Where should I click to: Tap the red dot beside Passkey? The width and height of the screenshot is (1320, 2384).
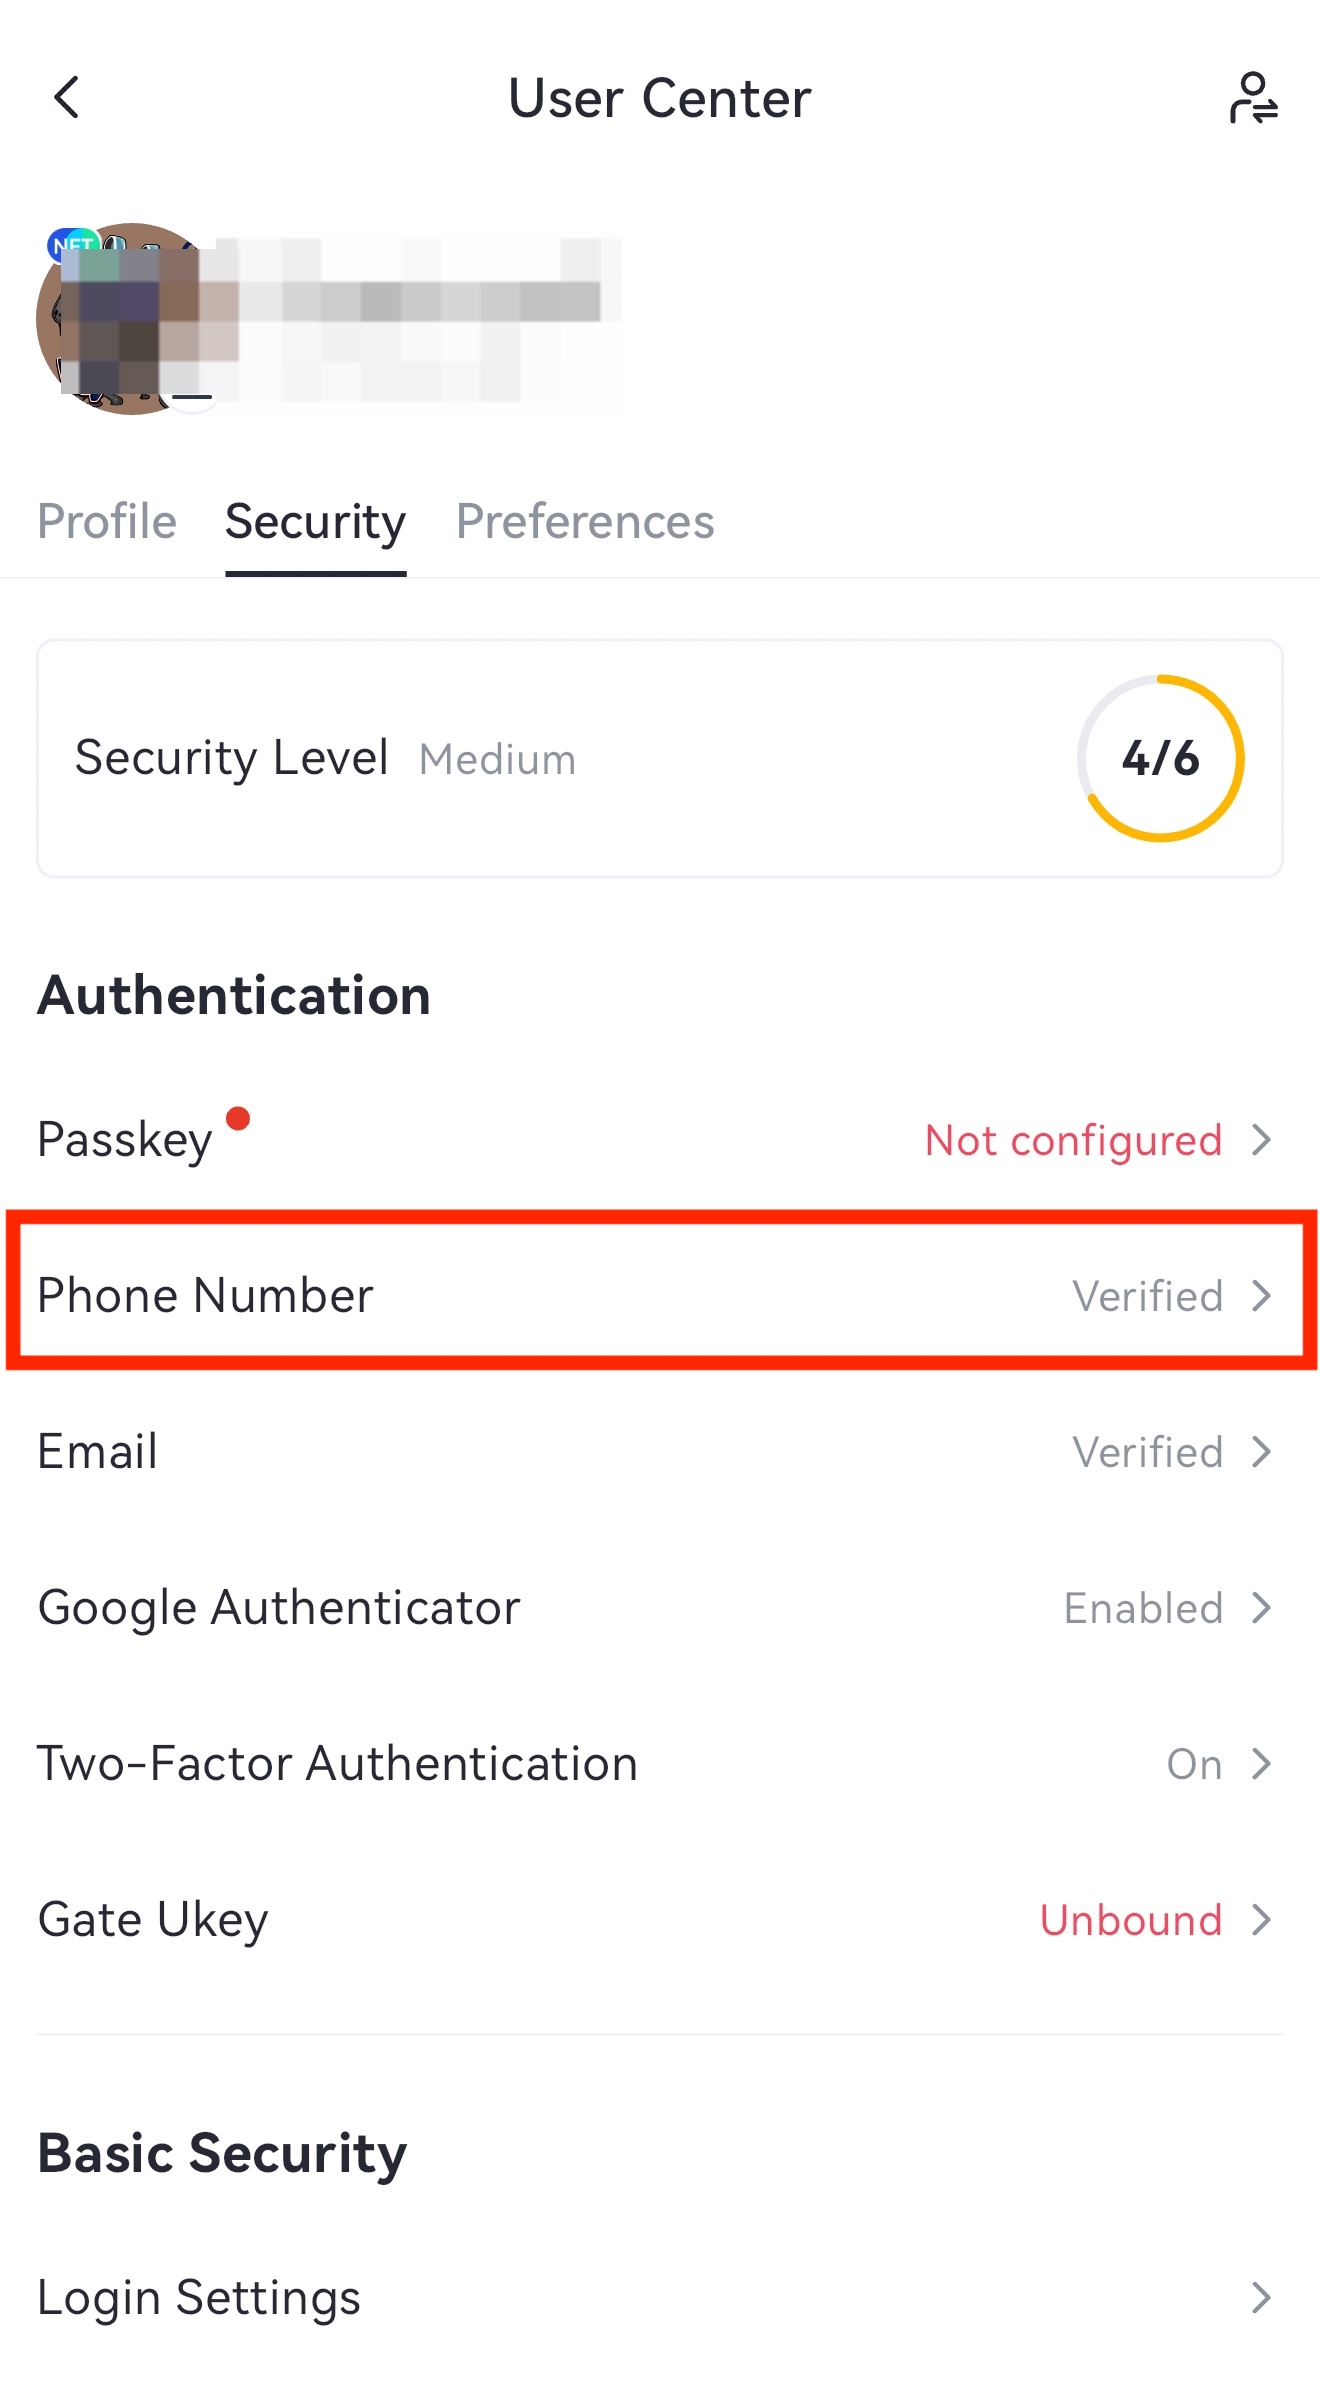pos(238,1118)
